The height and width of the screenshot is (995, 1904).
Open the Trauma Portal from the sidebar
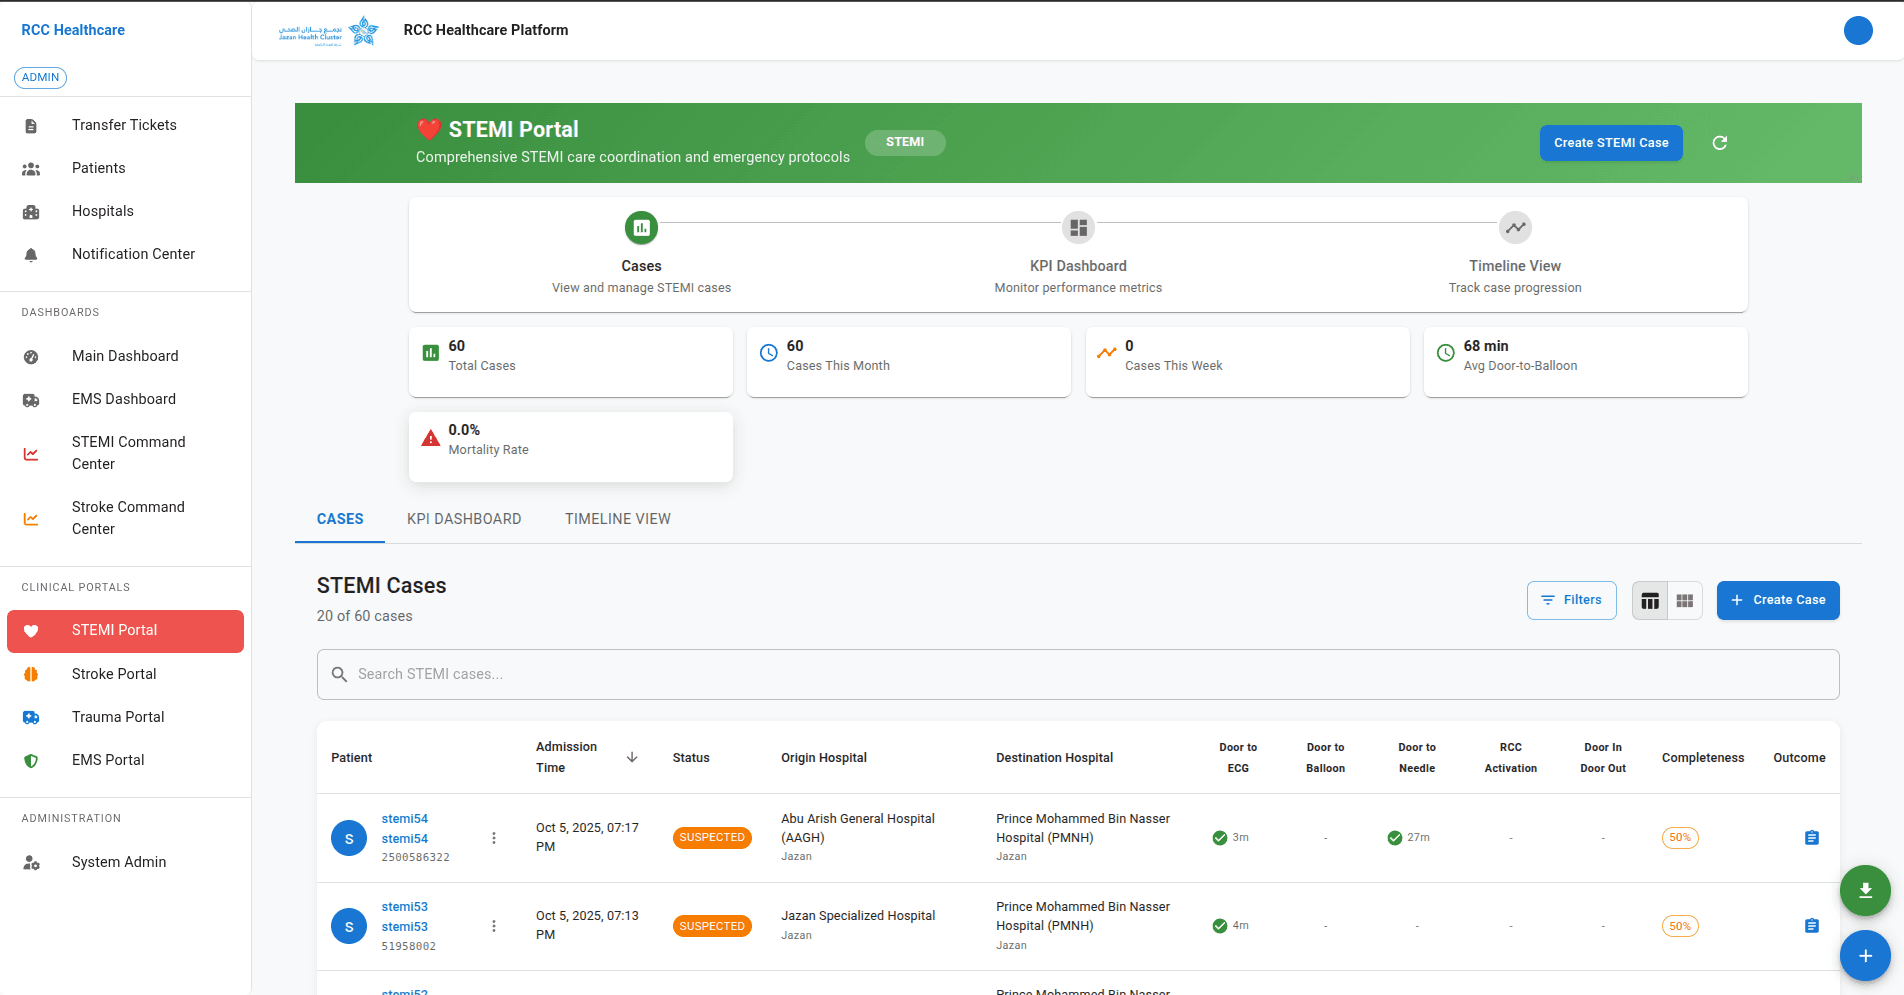tap(117, 716)
